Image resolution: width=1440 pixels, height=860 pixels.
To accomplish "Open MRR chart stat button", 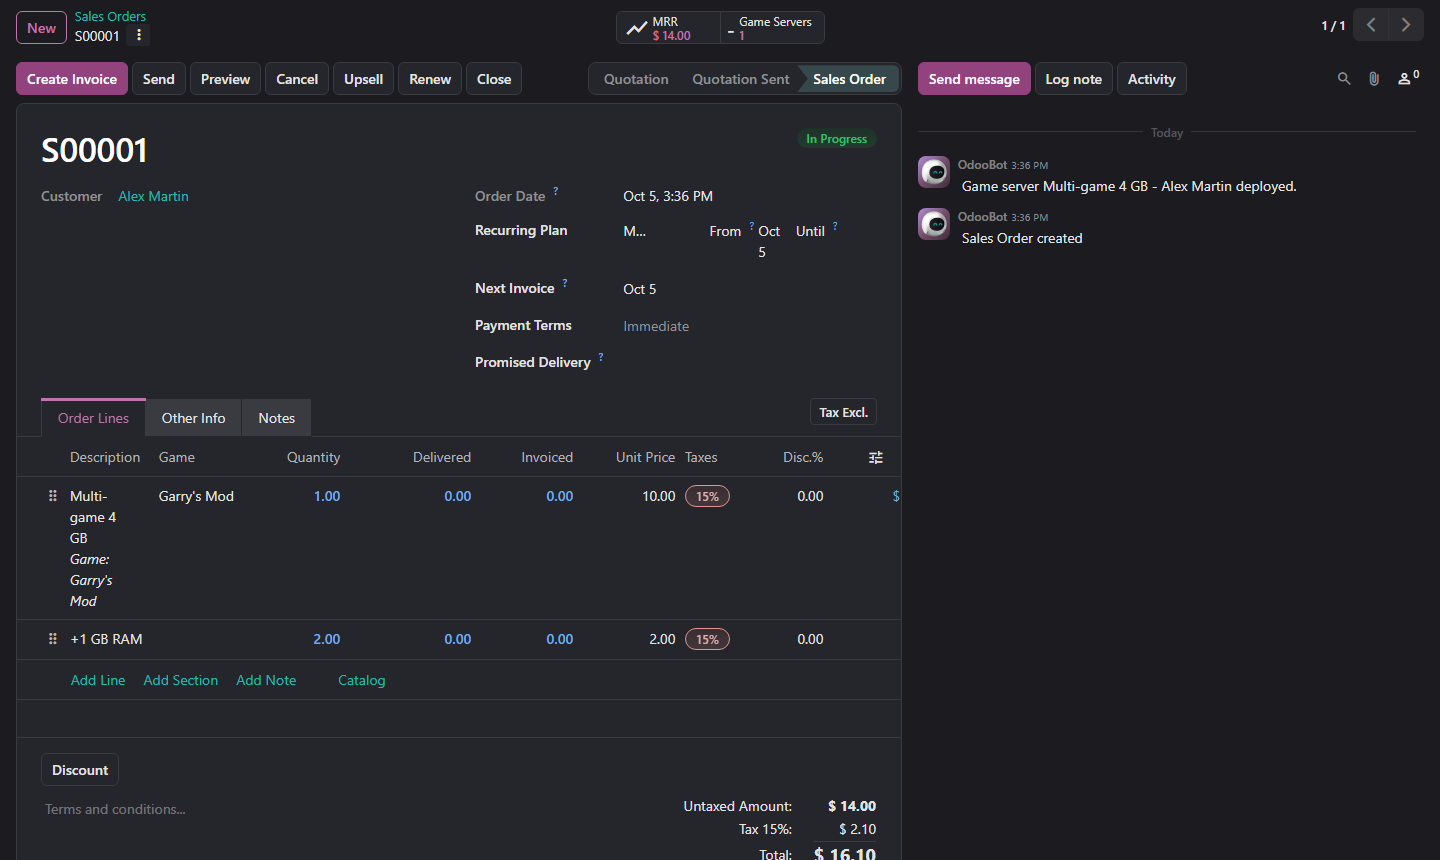I will (x=668, y=28).
